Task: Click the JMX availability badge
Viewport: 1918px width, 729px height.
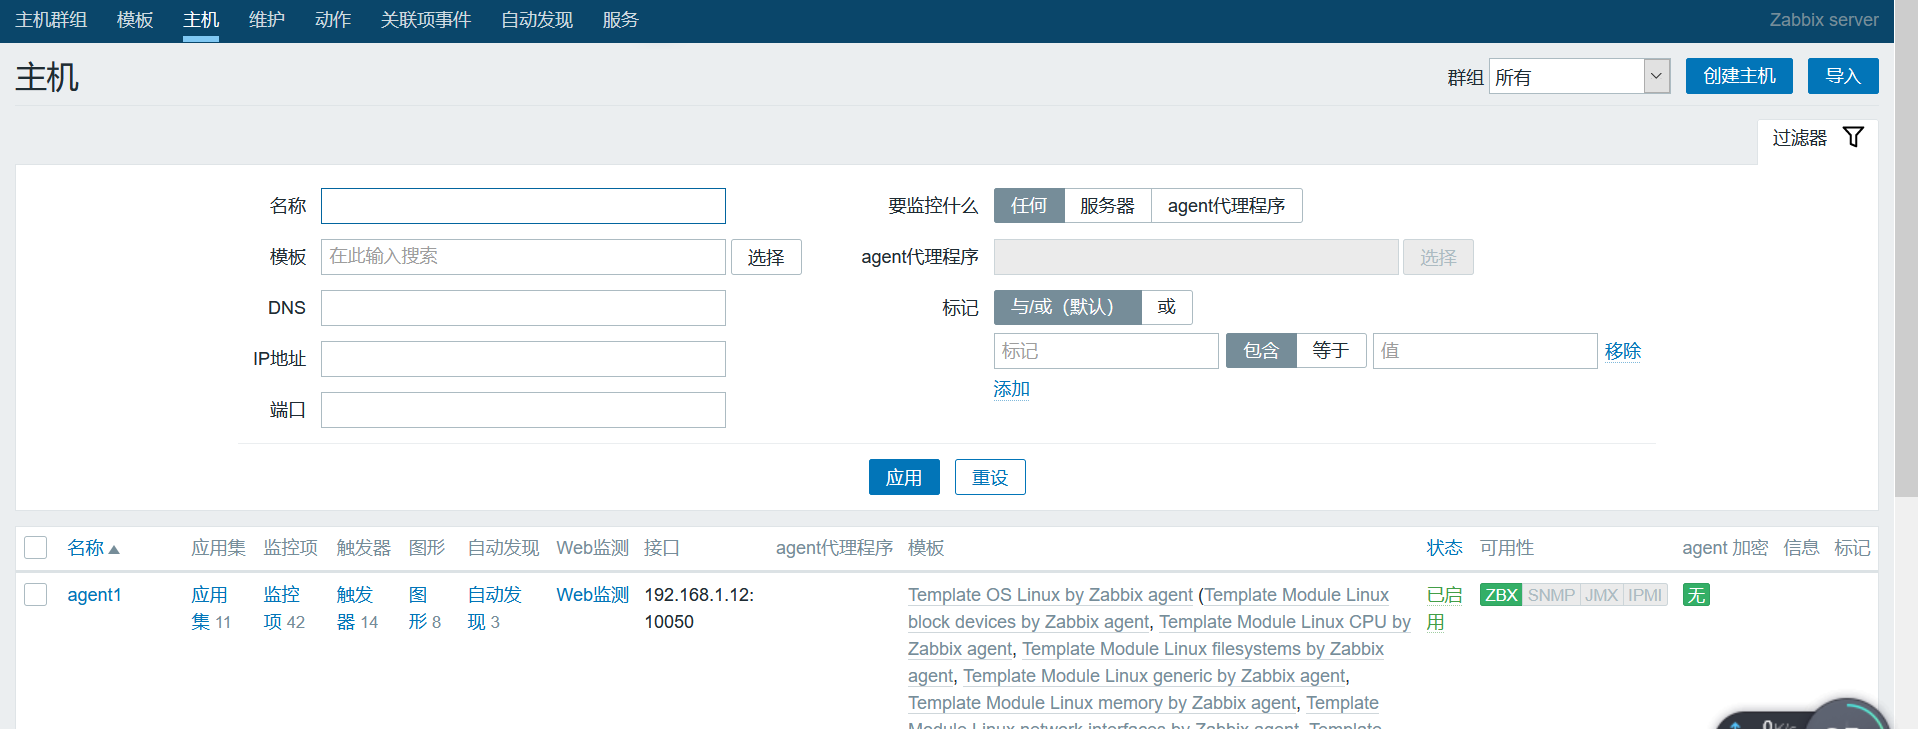Action: coord(1601,595)
